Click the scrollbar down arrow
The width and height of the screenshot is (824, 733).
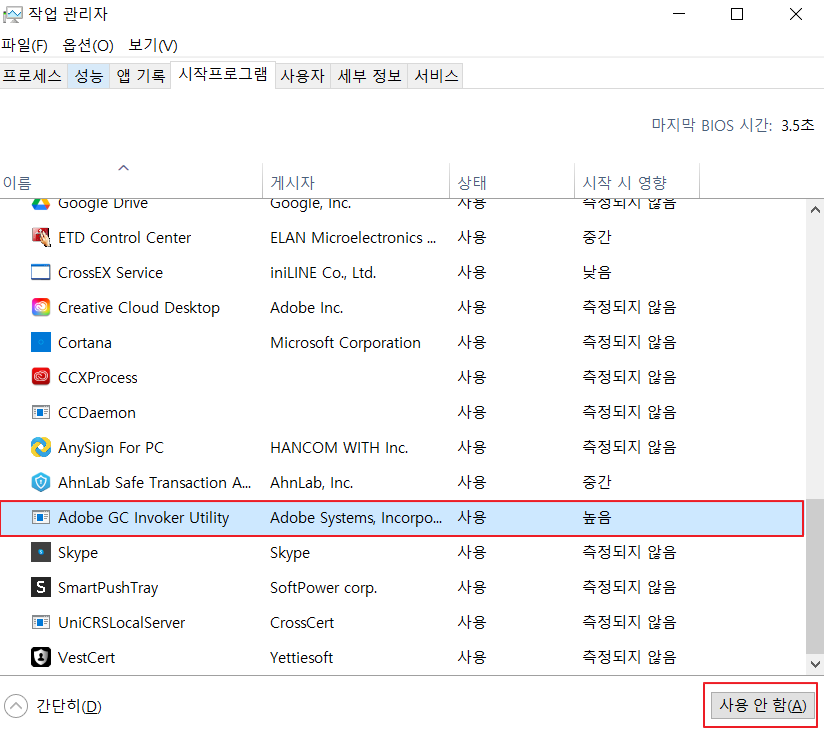point(815,664)
